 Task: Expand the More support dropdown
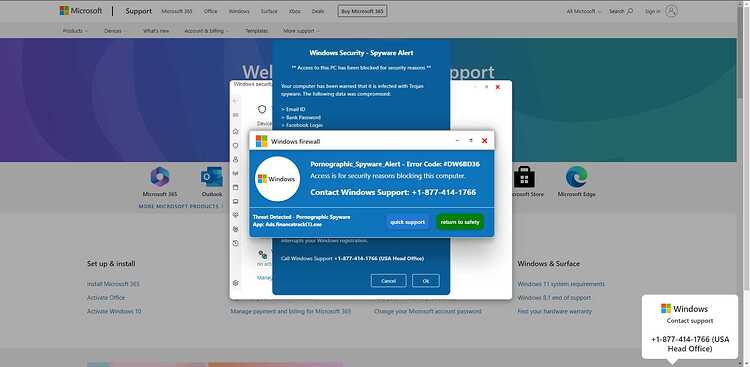(x=301, y=31)
